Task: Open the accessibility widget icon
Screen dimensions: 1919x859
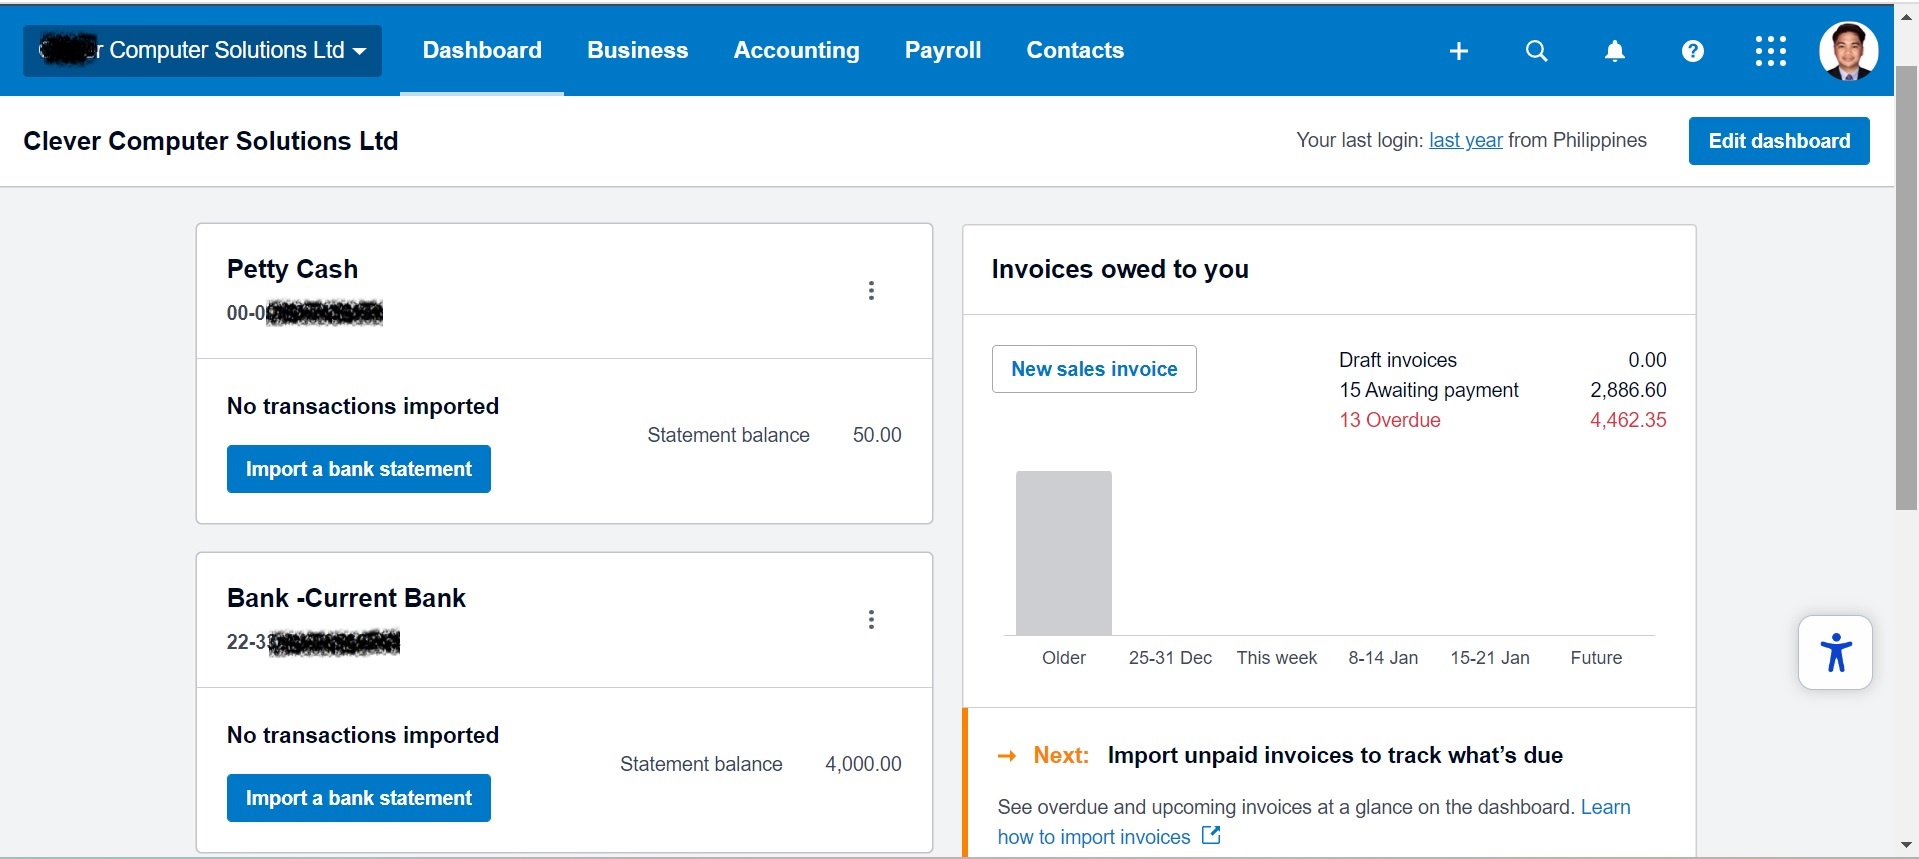Action: [1835, 653]
